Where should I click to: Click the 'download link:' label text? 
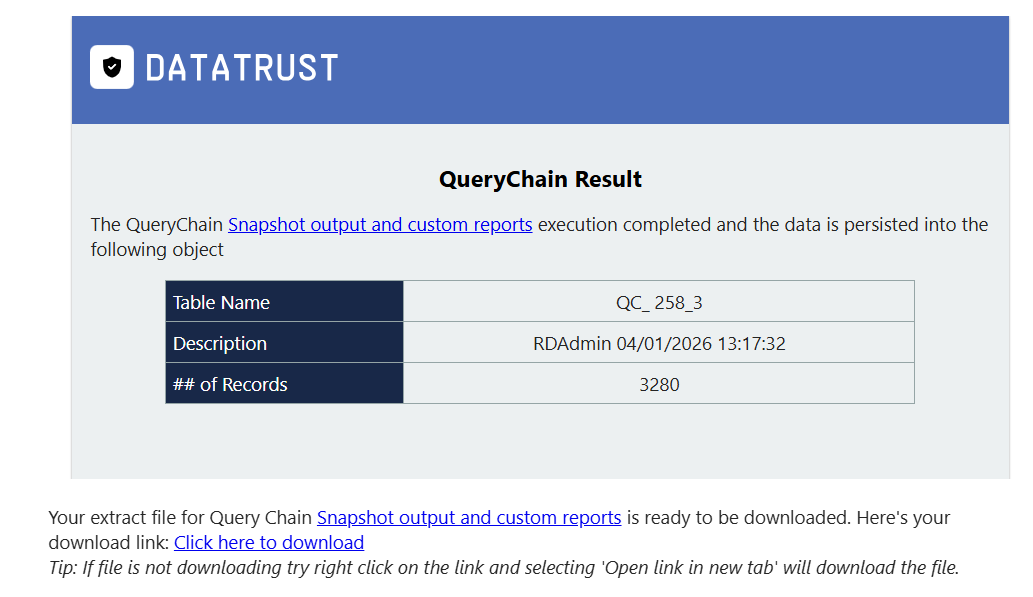(x=109, y=543)
